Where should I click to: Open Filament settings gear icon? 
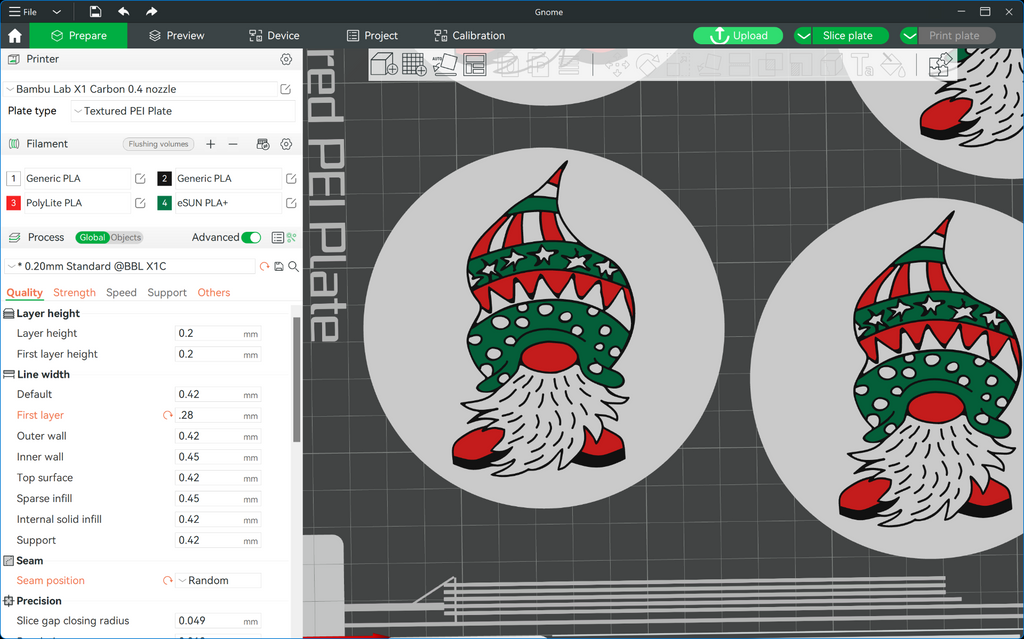click(x=286, y=144)
